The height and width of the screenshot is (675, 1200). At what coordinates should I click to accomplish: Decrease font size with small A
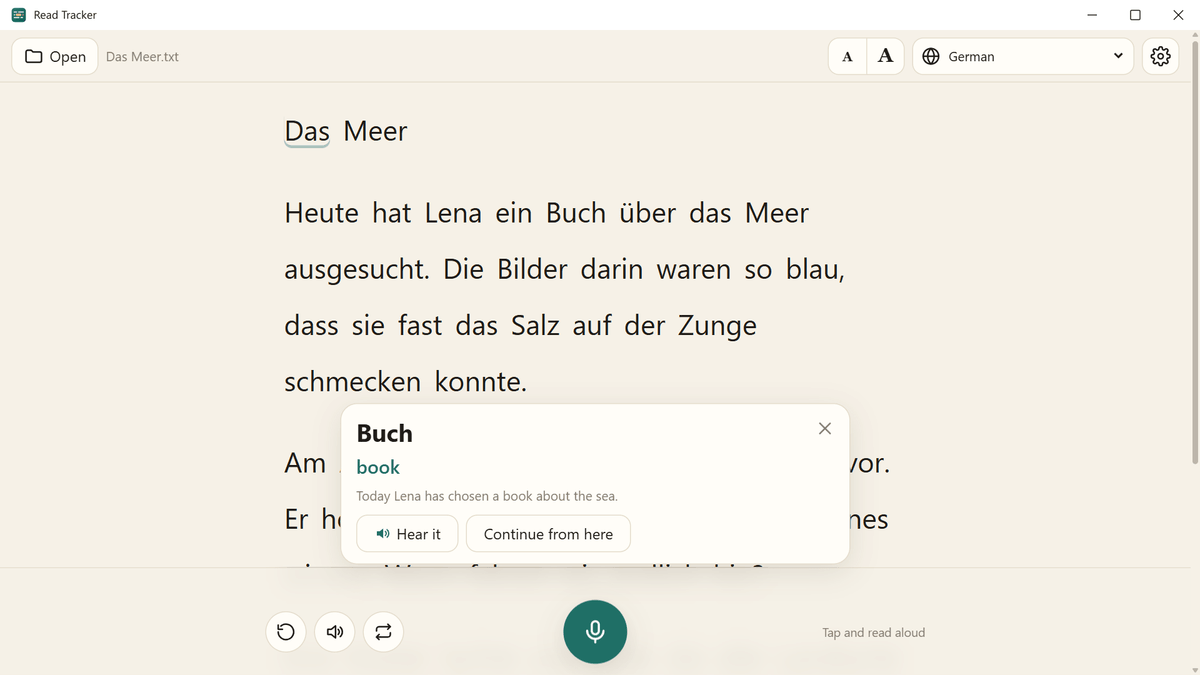(x=847, y=57)
